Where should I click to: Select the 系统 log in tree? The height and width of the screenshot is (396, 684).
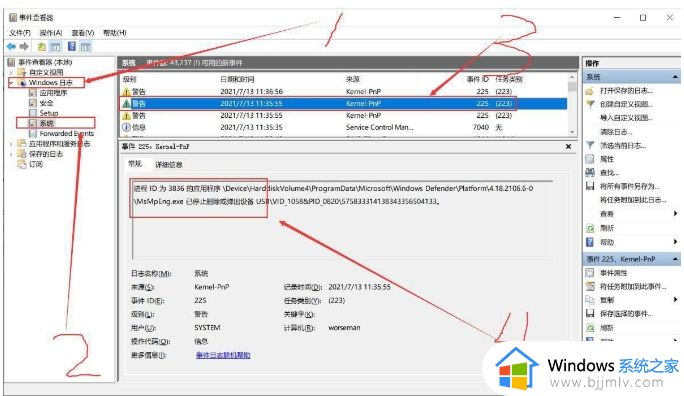point(46,123)
